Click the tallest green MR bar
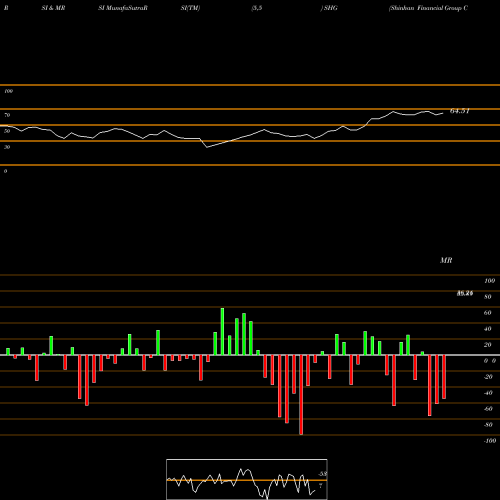Image resolution: width=500 pixels, height=500 pixels. click(222, 331)
